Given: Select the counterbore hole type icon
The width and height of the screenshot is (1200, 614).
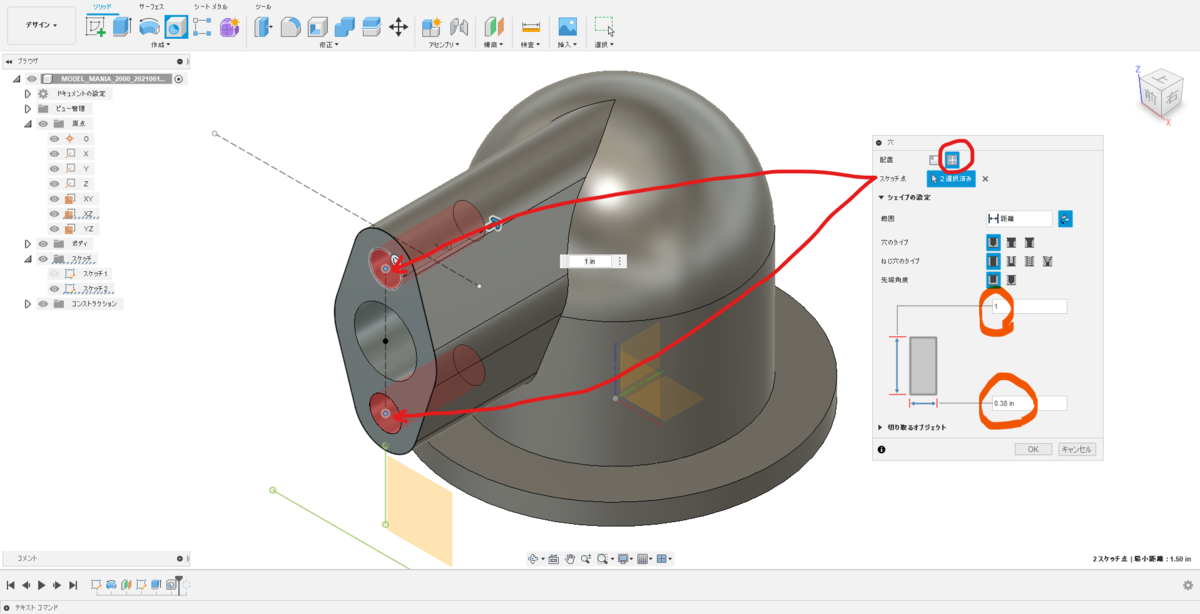Looking at the screenshot, I should [x=1011, y=242].
